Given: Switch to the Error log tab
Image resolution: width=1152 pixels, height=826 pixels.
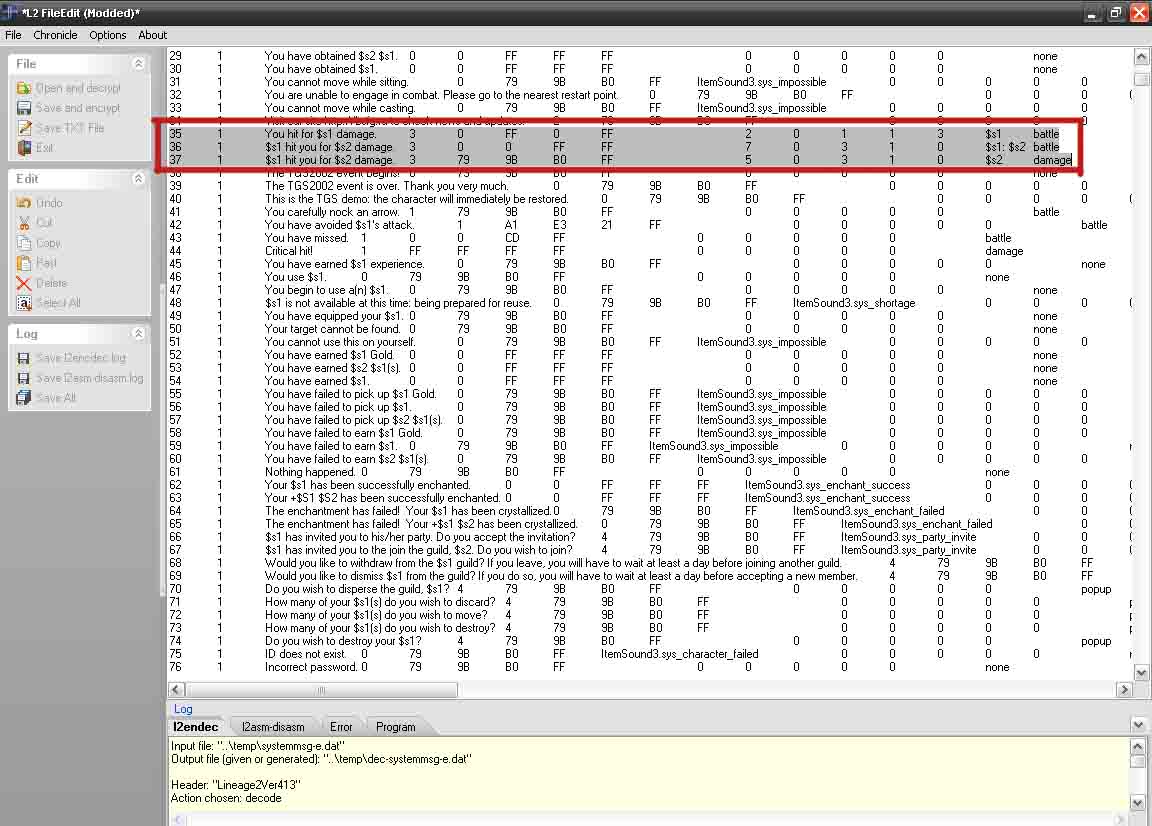Looking at the screenshot, I should pos(341,727).
